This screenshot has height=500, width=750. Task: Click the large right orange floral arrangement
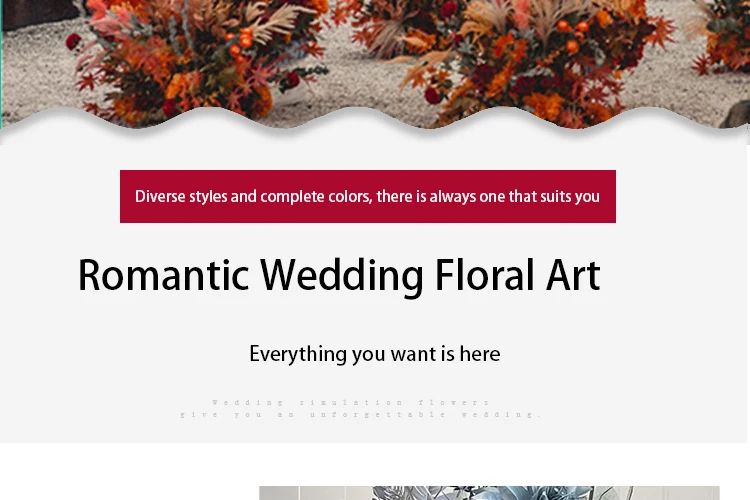536,62
